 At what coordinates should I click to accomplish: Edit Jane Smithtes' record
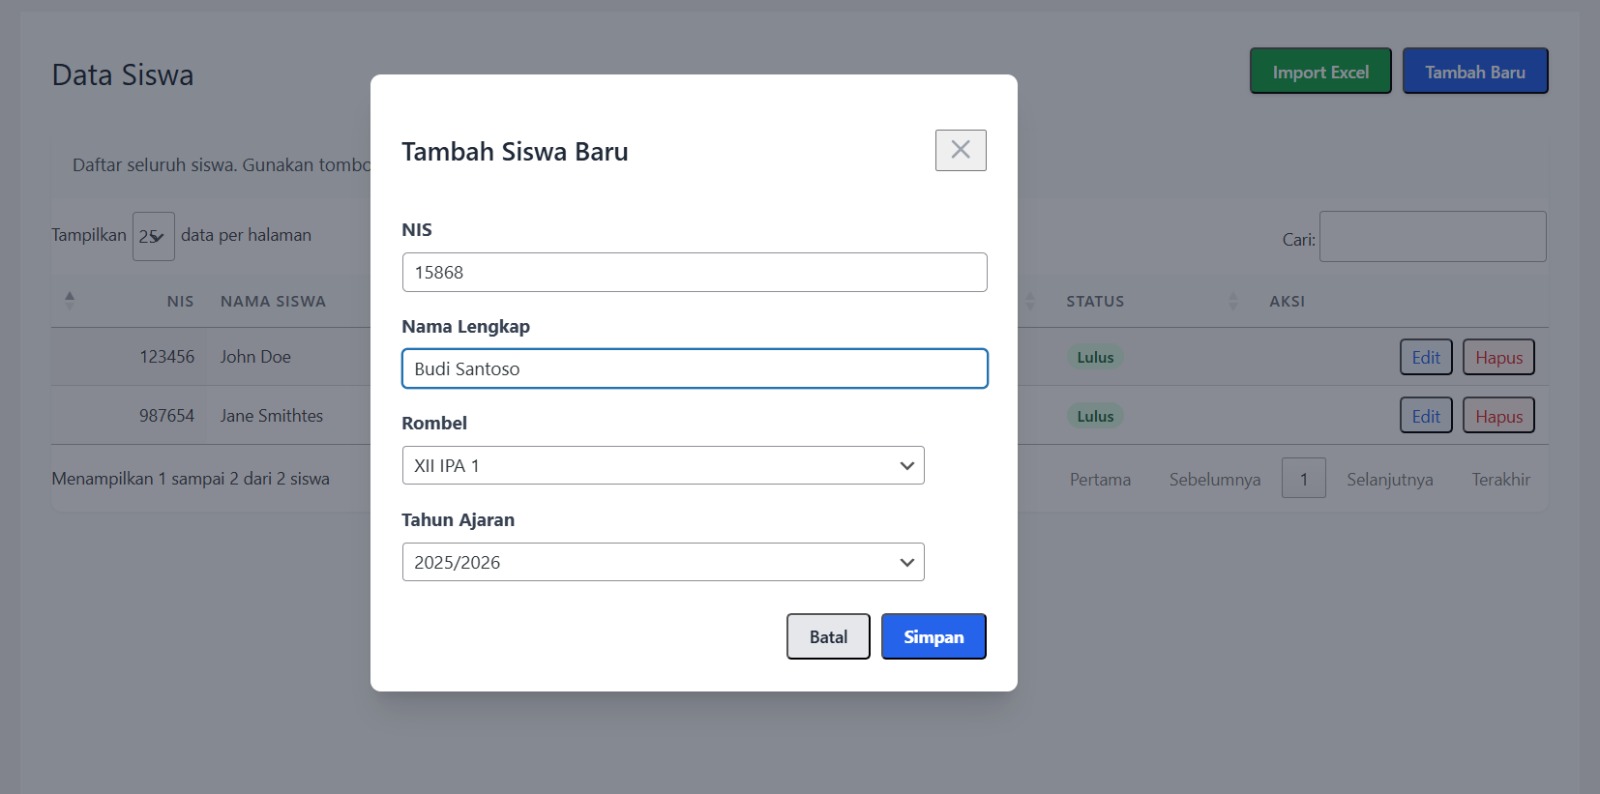tap(1425, 416)
